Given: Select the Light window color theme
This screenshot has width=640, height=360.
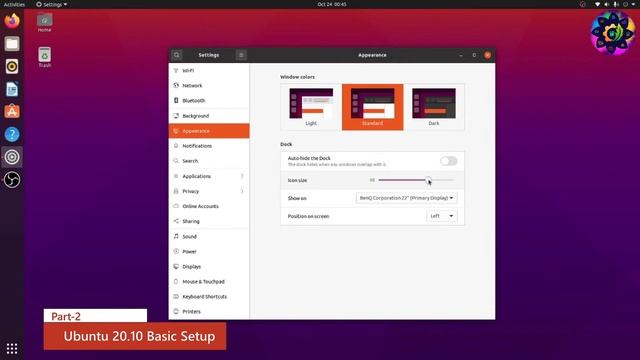Looking at the screenshot, I should (311, 107).
